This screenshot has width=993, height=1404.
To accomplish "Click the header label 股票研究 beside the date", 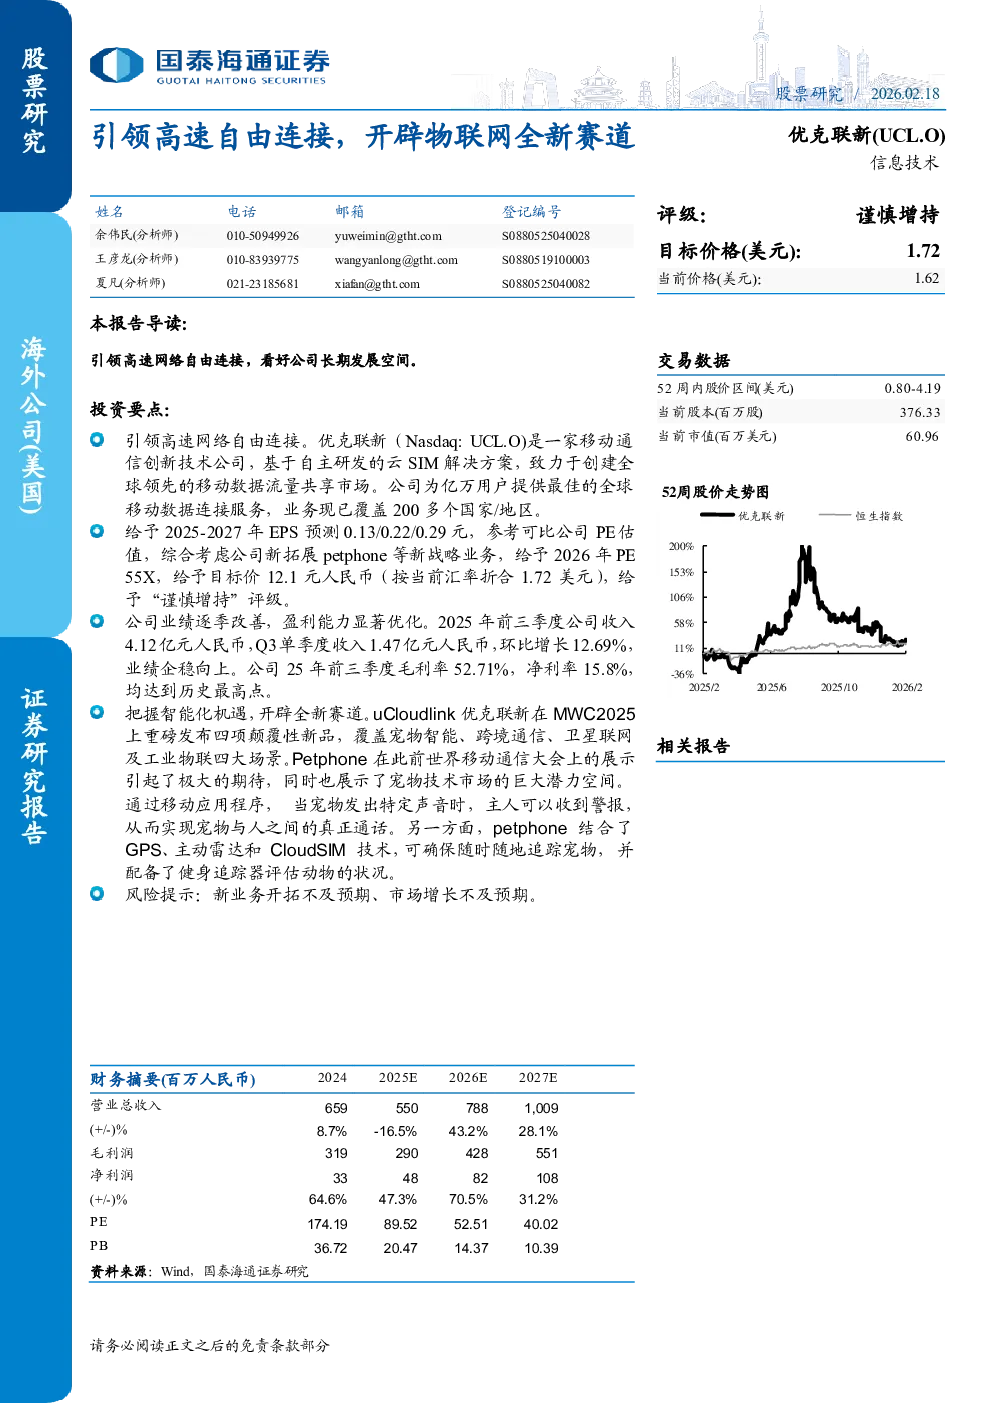I will 810,94.
